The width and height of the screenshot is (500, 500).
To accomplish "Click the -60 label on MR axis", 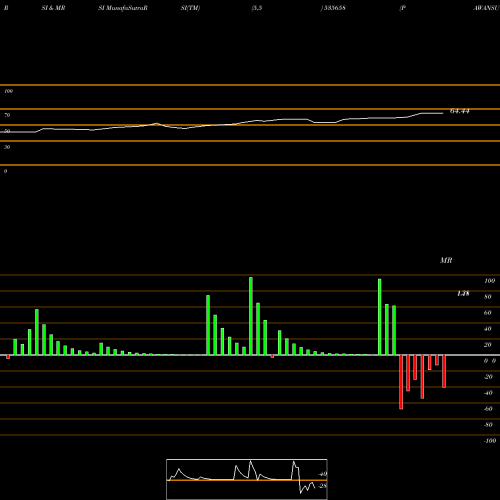I will pos(488,409).
